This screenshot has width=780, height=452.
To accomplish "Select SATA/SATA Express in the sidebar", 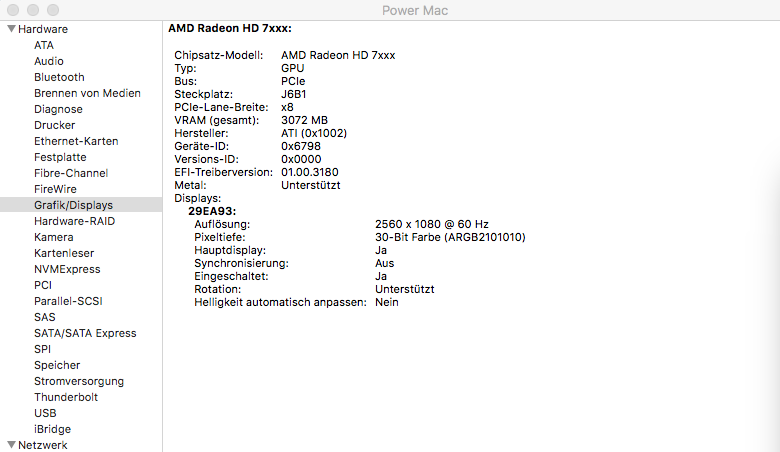I will tap(85, 333).
